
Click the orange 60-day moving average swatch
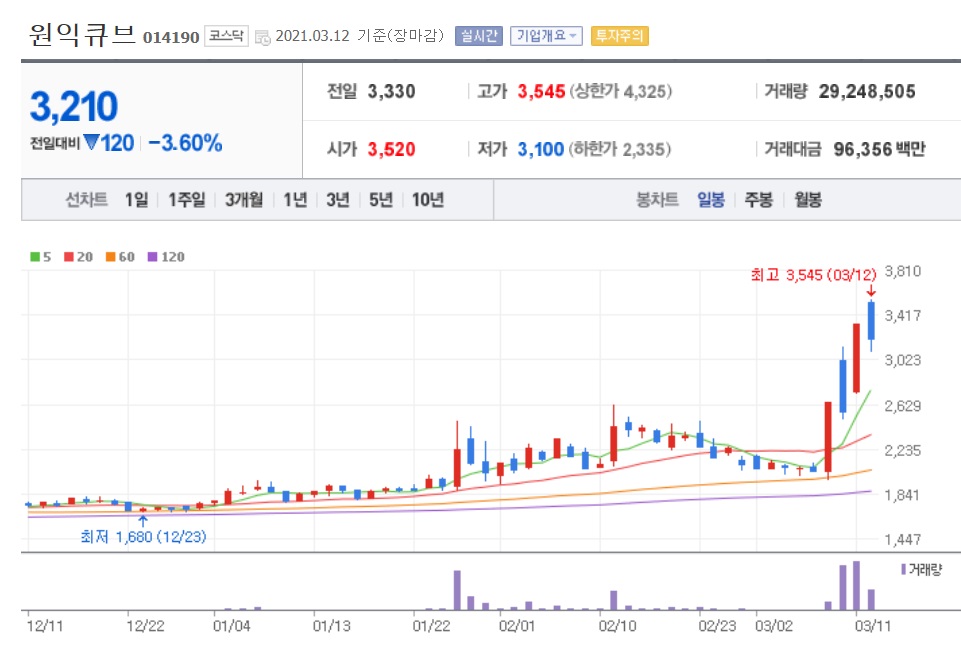coord(110,257)
